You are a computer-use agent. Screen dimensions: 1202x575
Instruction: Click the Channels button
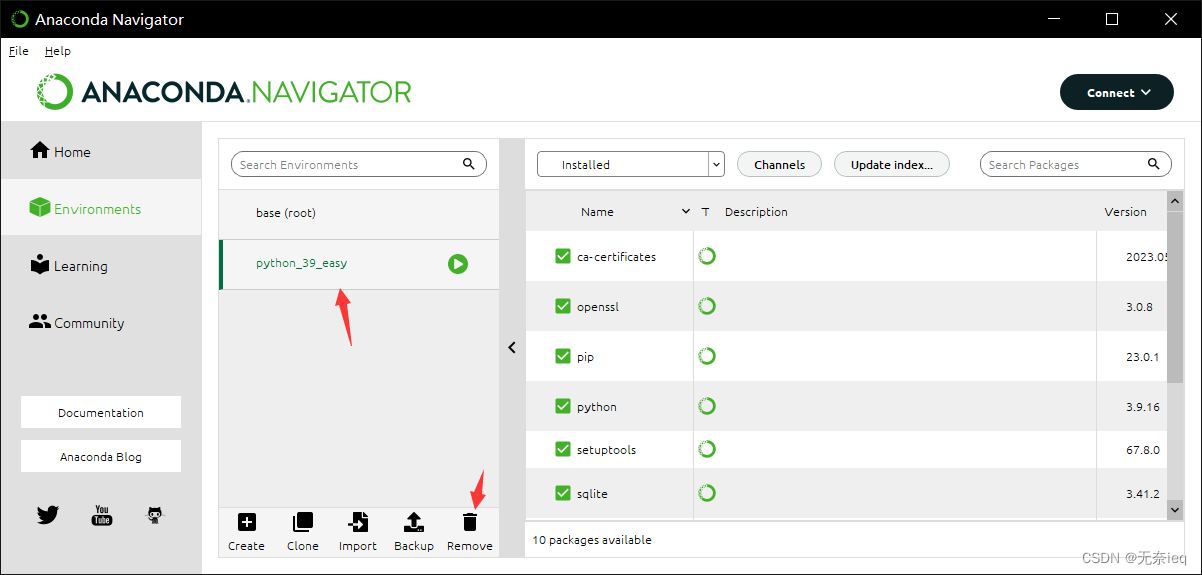point(779,164)
